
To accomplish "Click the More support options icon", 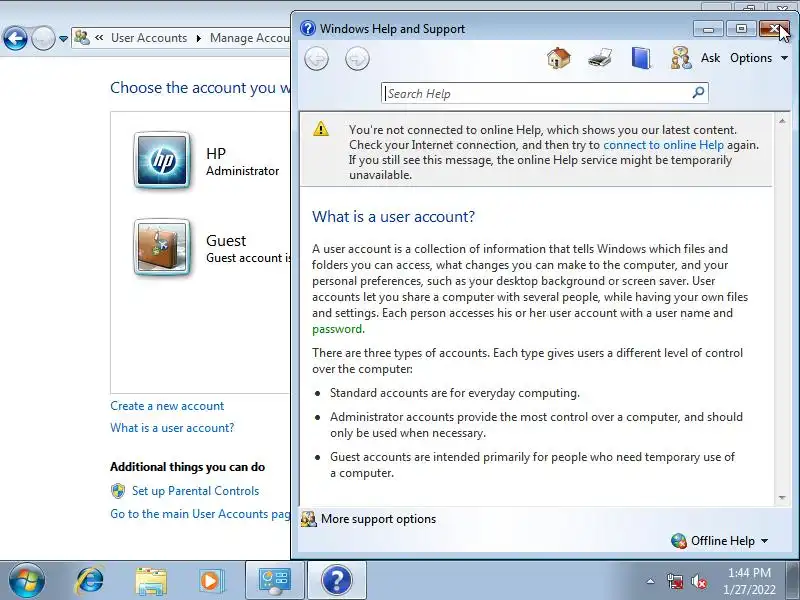I will (x=308, y=519).
